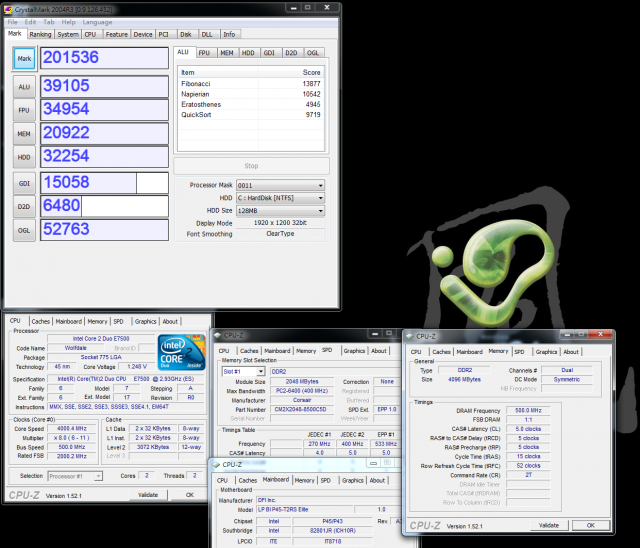
Task: Open the Help menu in CrystalMark
Action: pyautogui.click(x=69, y=22)
